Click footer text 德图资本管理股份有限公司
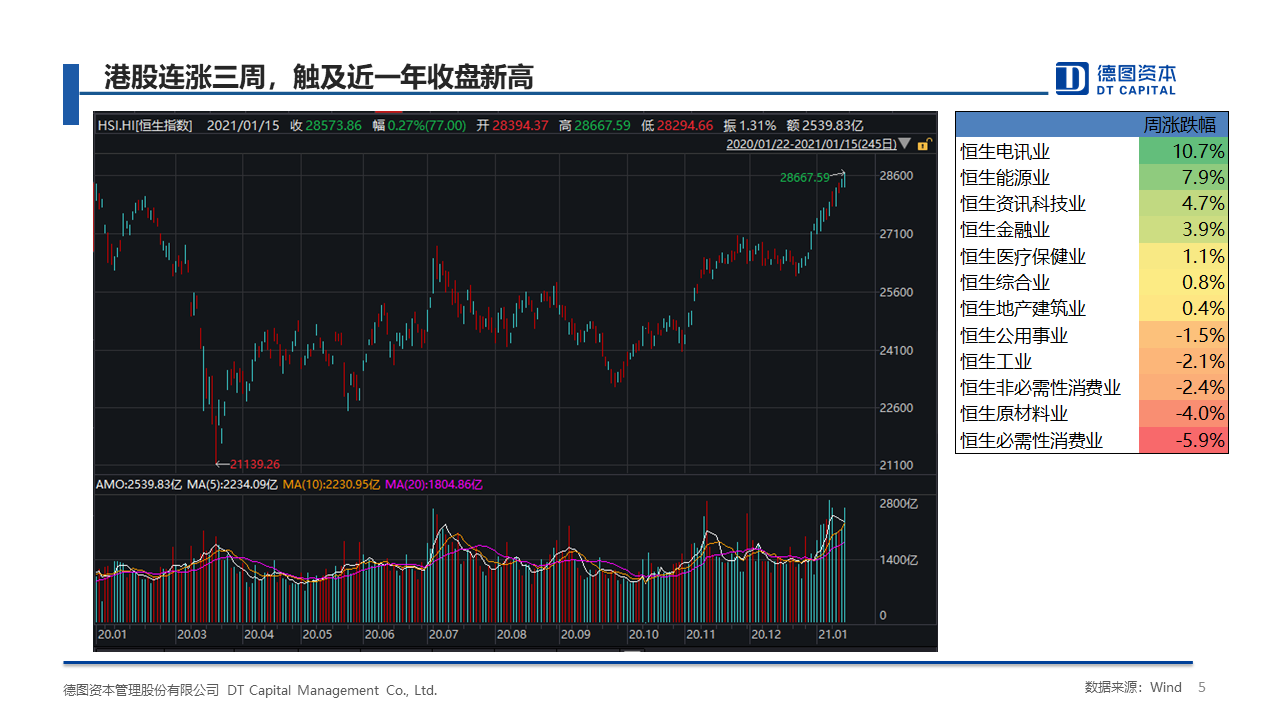The width and height of the screenshot is (1280, 720). (x=141, y=690)
